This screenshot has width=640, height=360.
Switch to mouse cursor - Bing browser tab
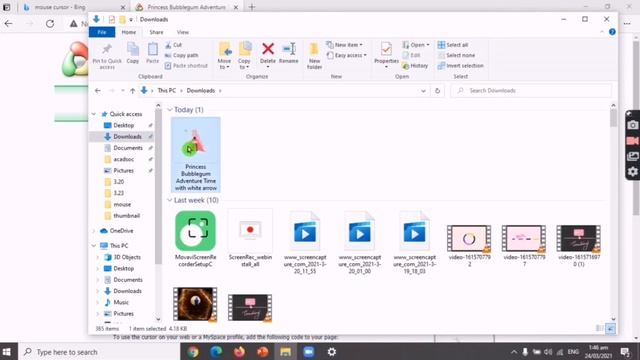pos(73,7)
